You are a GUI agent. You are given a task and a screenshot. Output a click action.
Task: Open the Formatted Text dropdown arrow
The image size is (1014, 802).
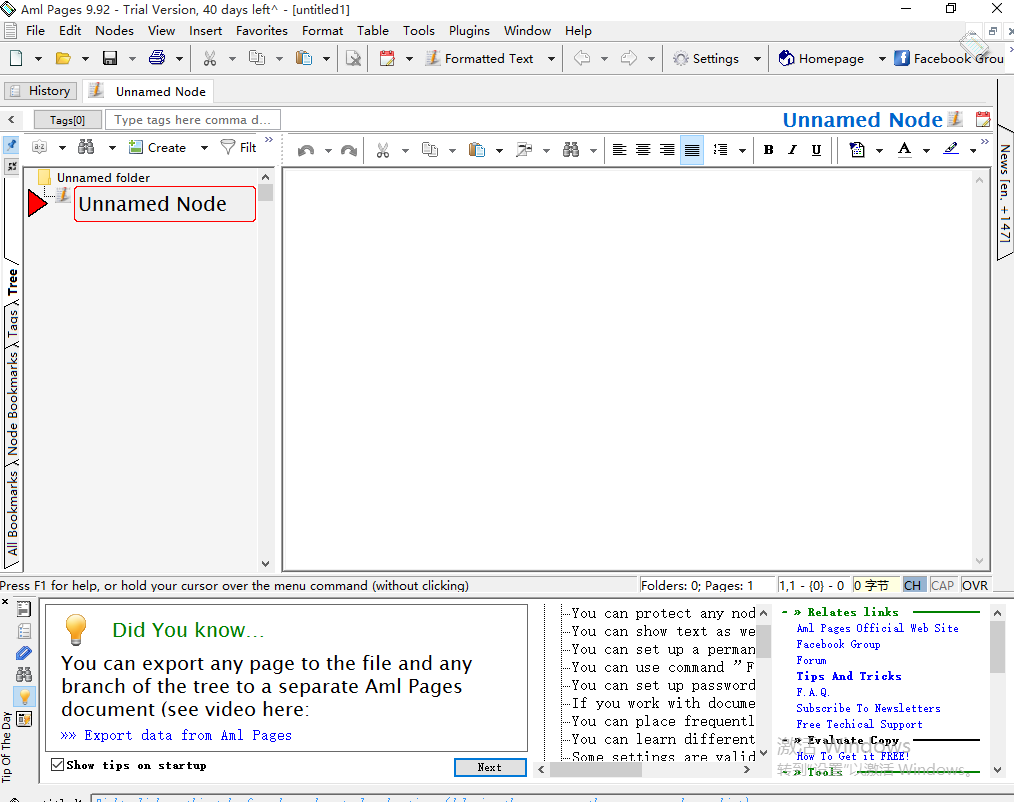(x=551, y=59)
